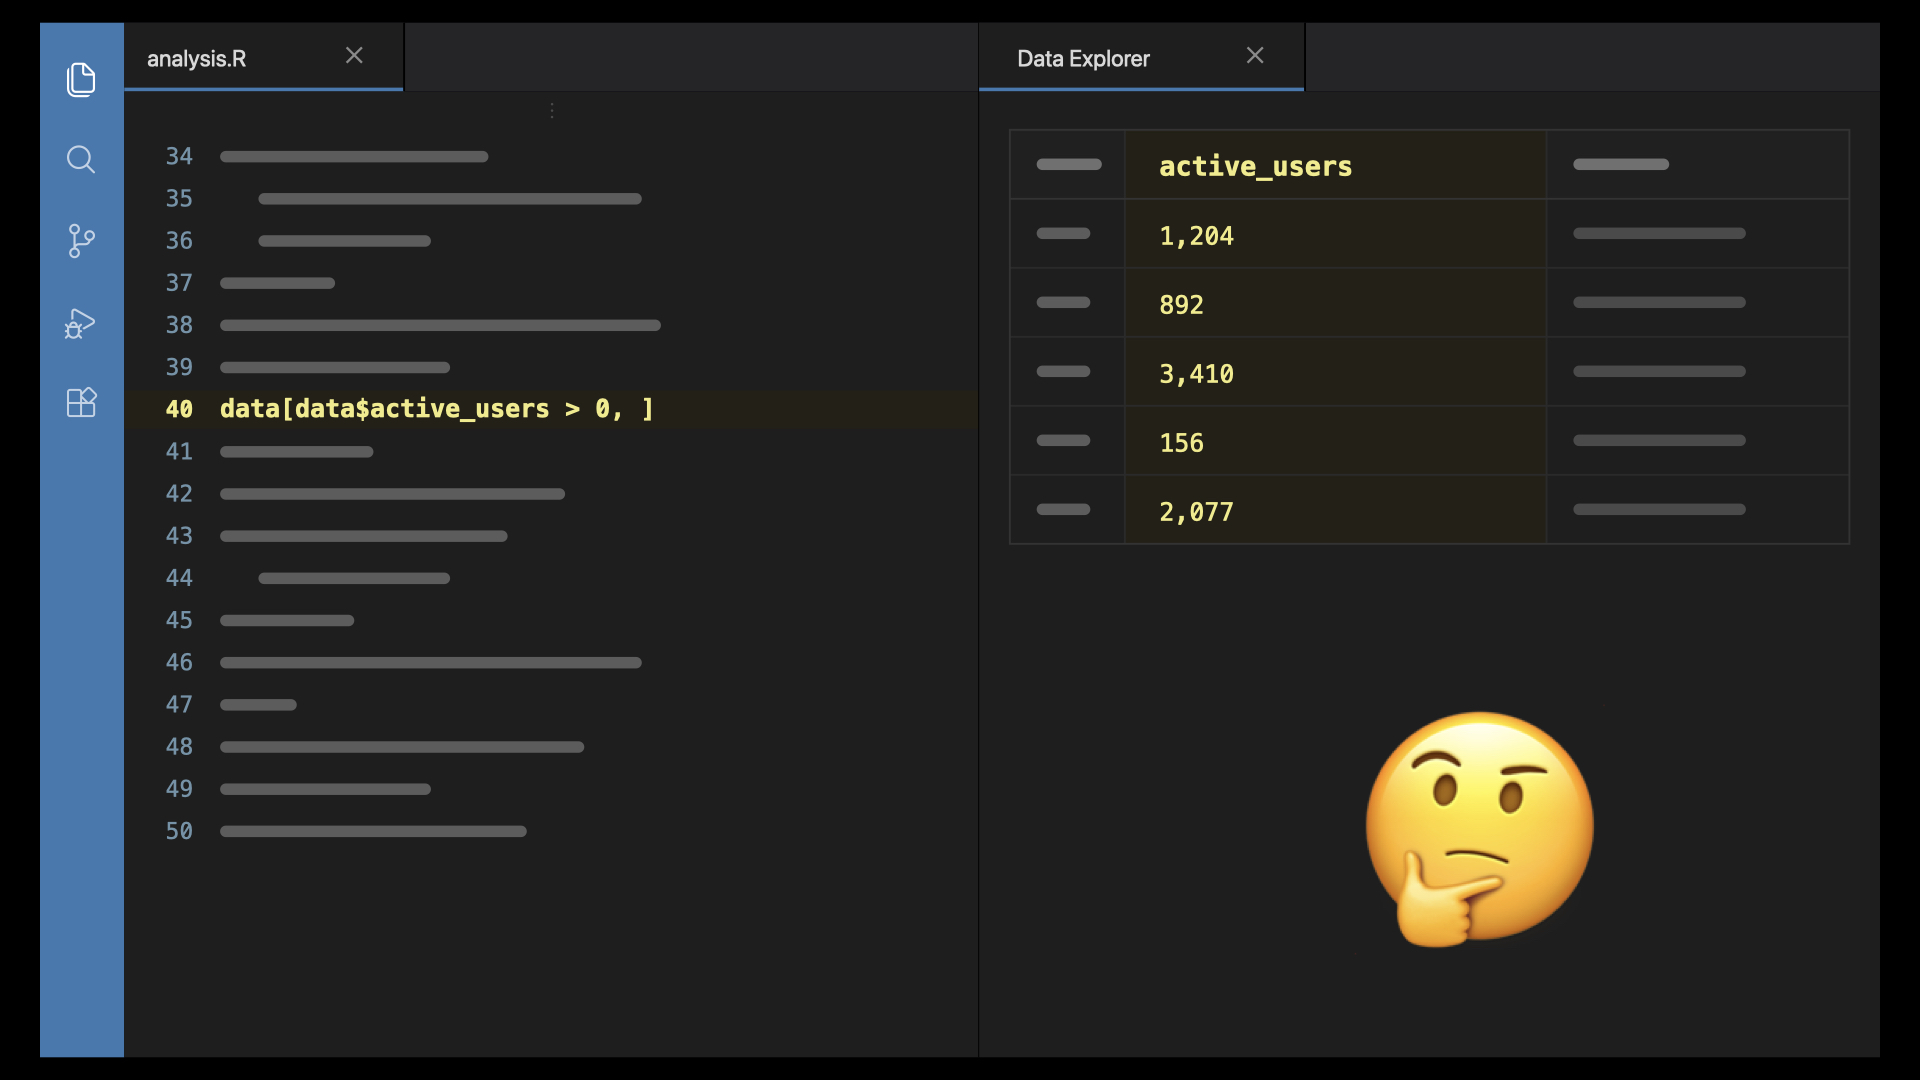The image size is (1920, 1080).
Task: Select the 1,204 cell
Action: [1335, 234]
